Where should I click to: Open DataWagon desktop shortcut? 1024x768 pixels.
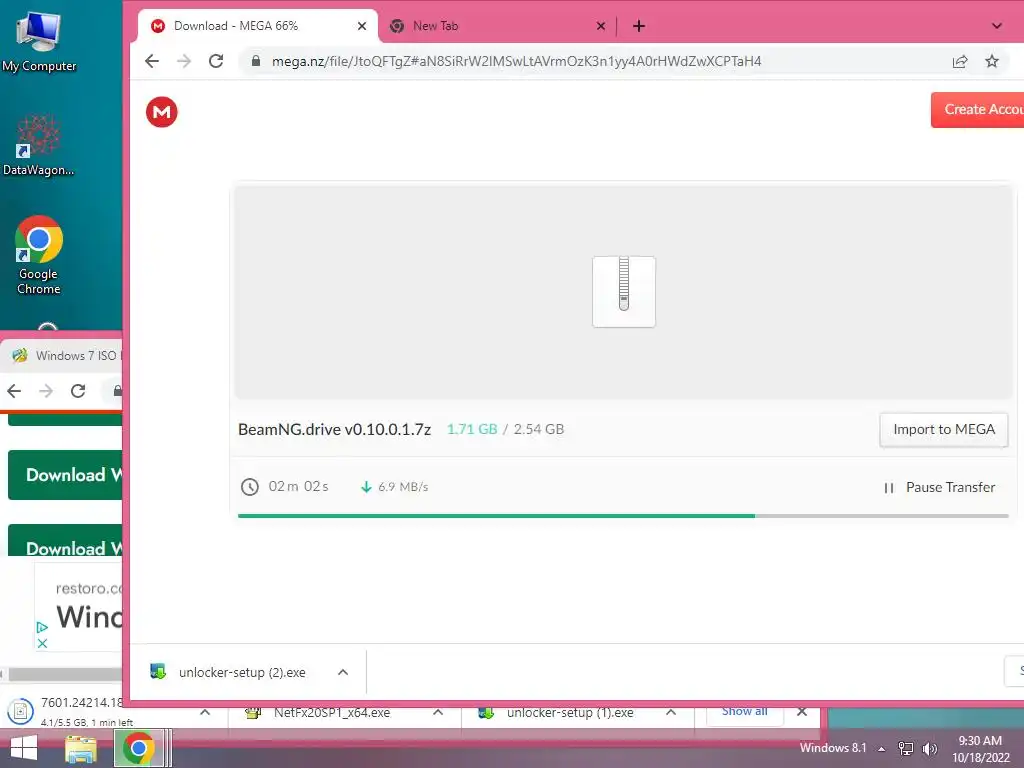coord(39,145)
